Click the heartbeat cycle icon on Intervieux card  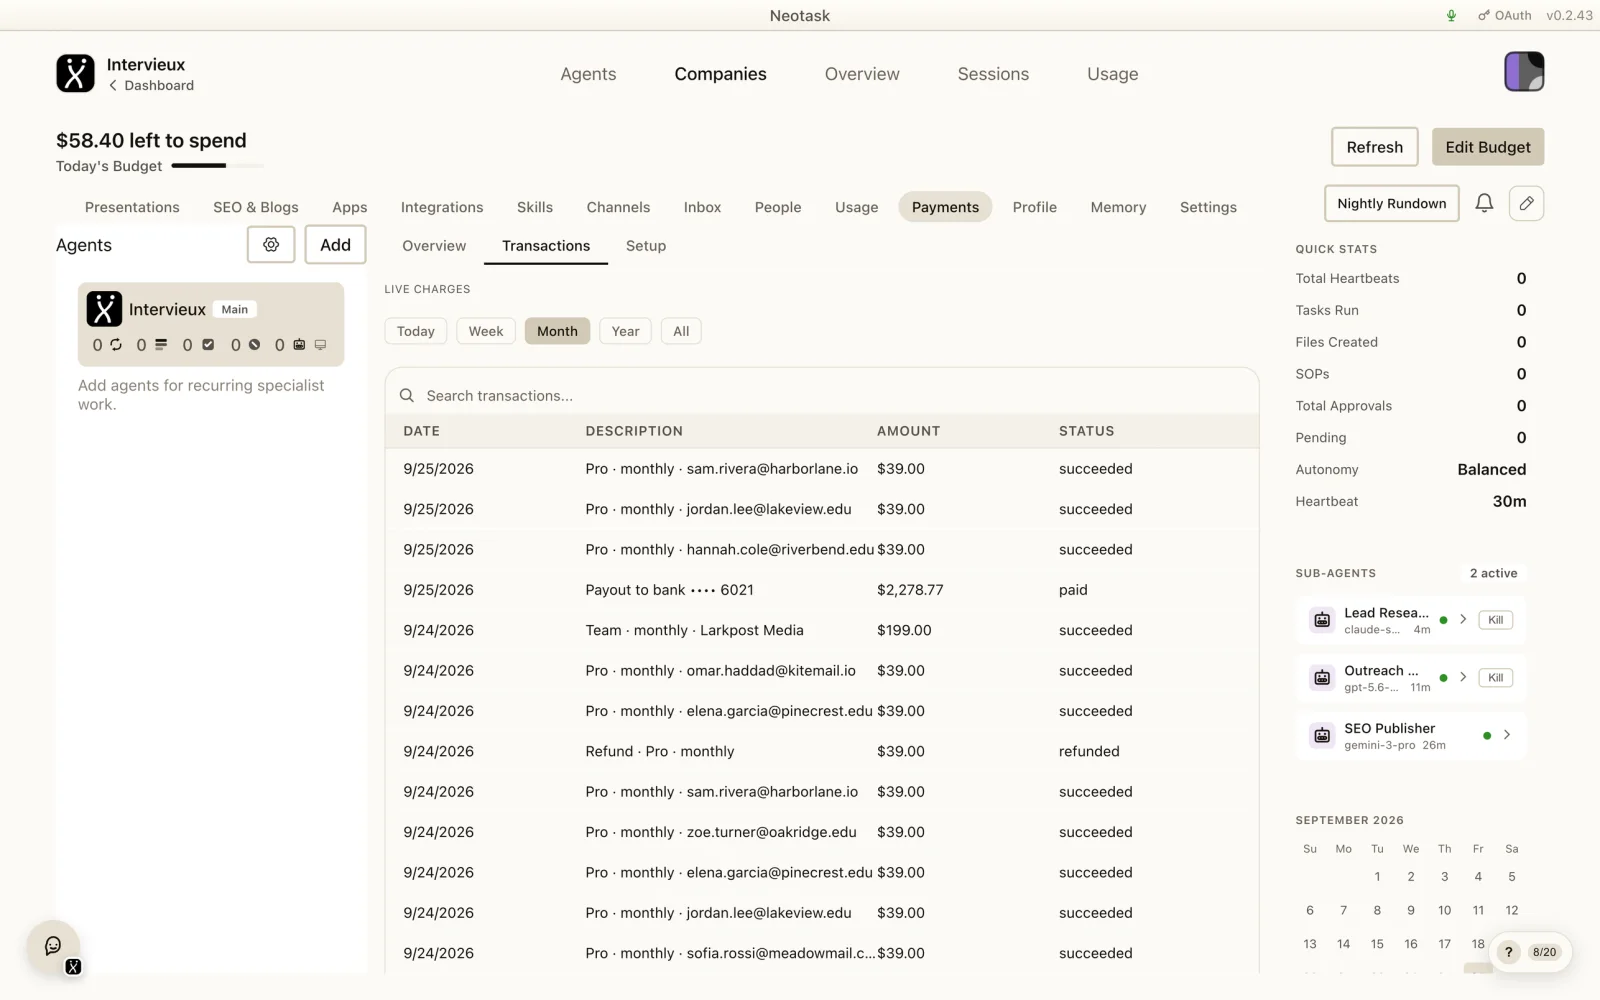click(x=116, y=344)
